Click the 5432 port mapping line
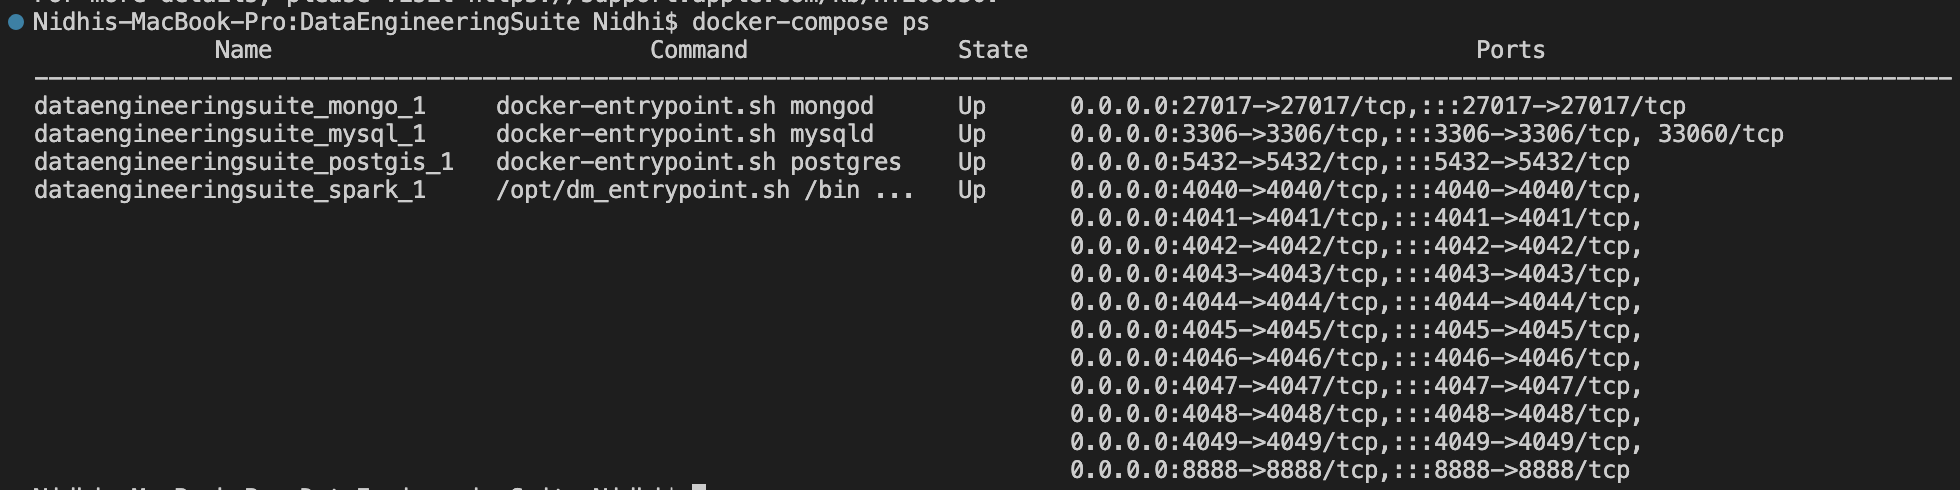Screen dimensions: 1960x490 point(1349,162)
